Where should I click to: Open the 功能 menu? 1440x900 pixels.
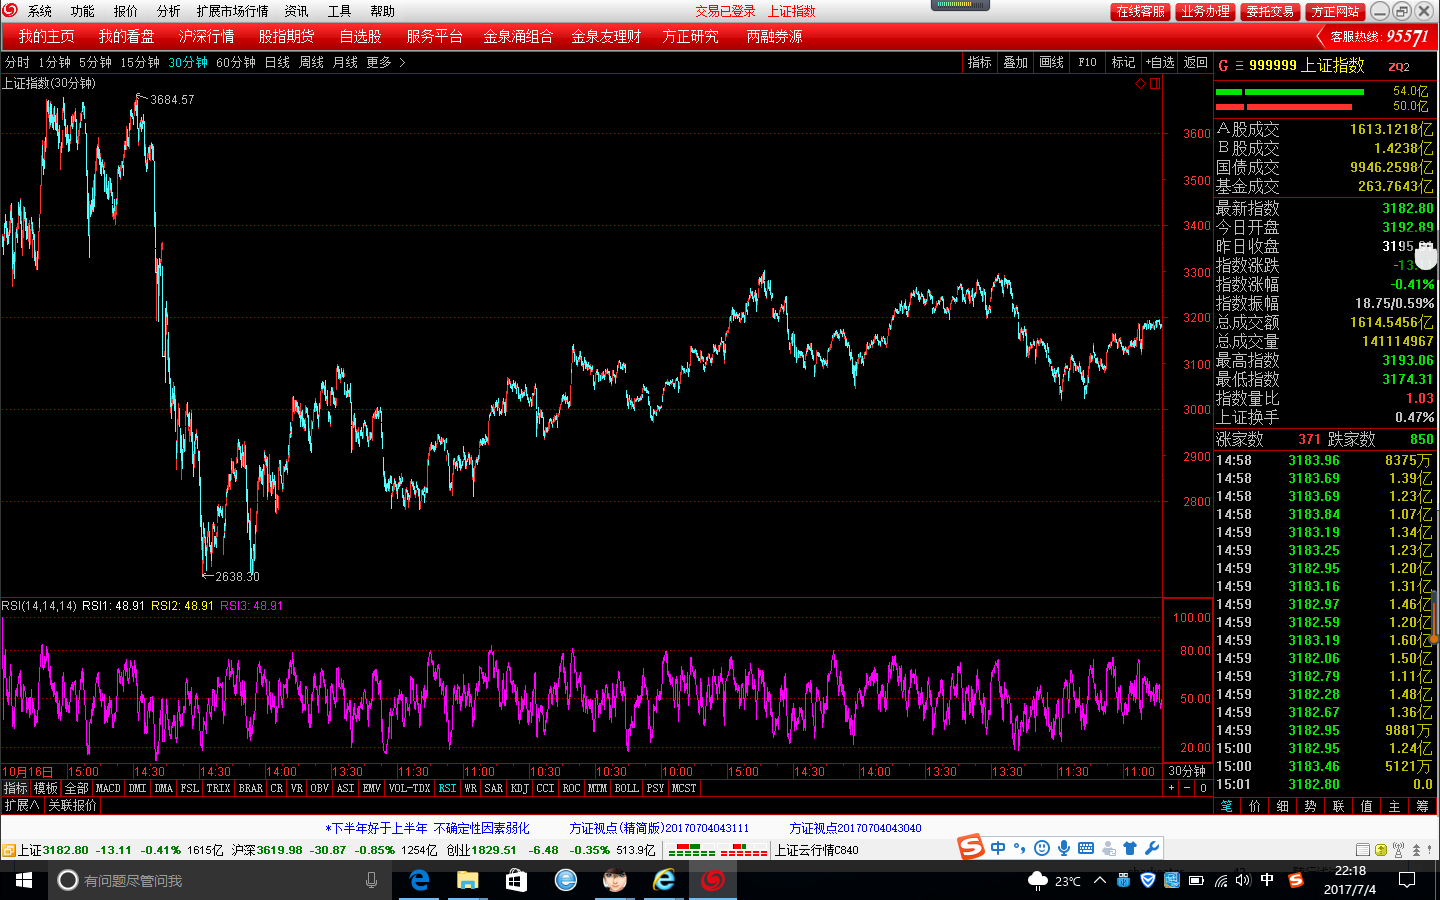point(83,11)
